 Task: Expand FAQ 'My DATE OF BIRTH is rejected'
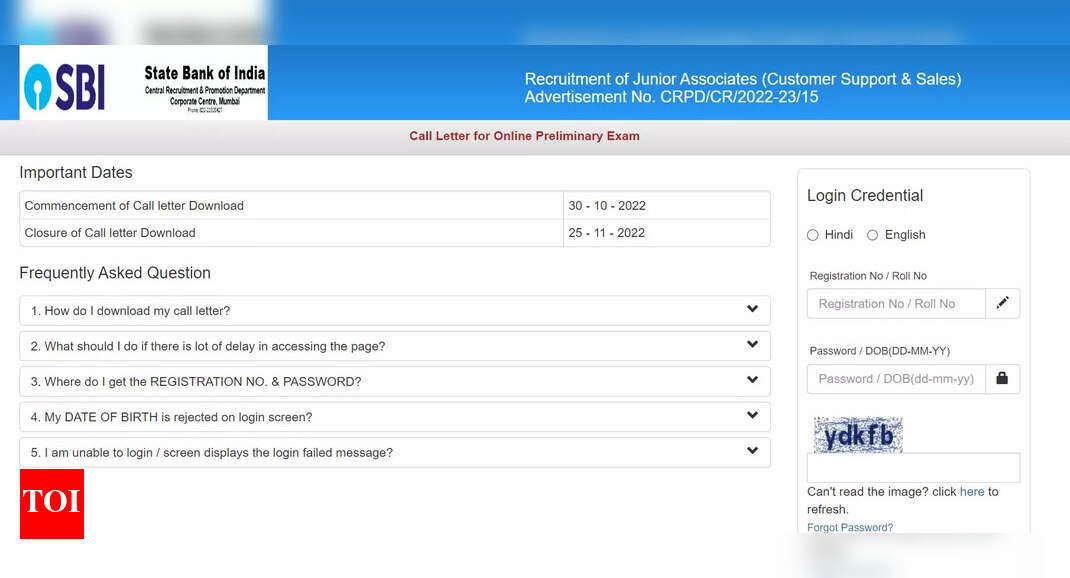pos(394,417)
